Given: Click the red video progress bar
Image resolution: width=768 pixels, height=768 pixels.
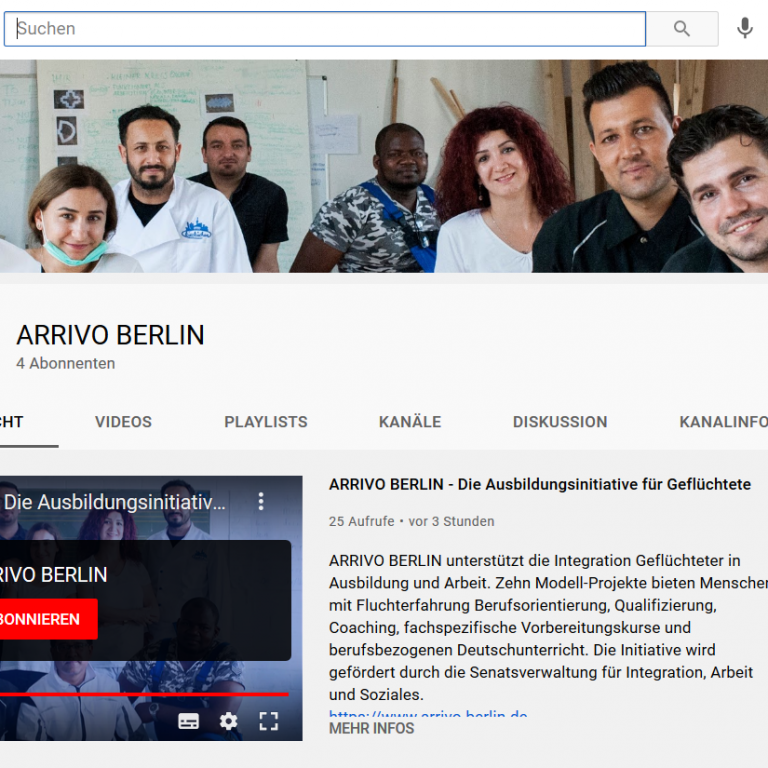Looking at the screenshot, I should [140, 693].
